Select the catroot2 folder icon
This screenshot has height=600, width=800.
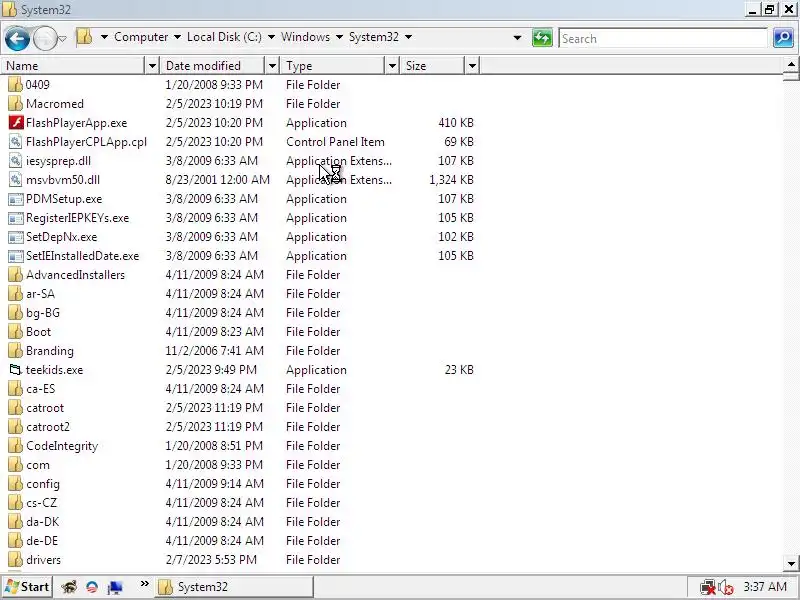click(16, 427)
